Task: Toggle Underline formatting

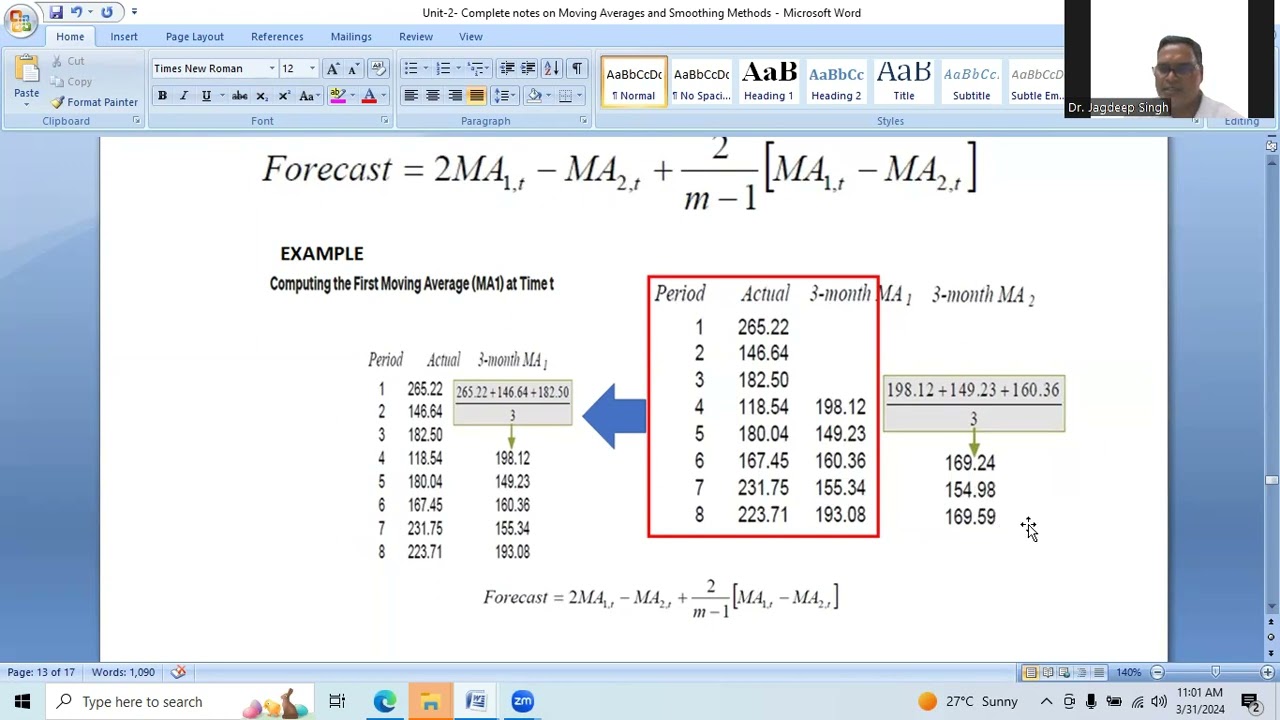Action: 206,96
